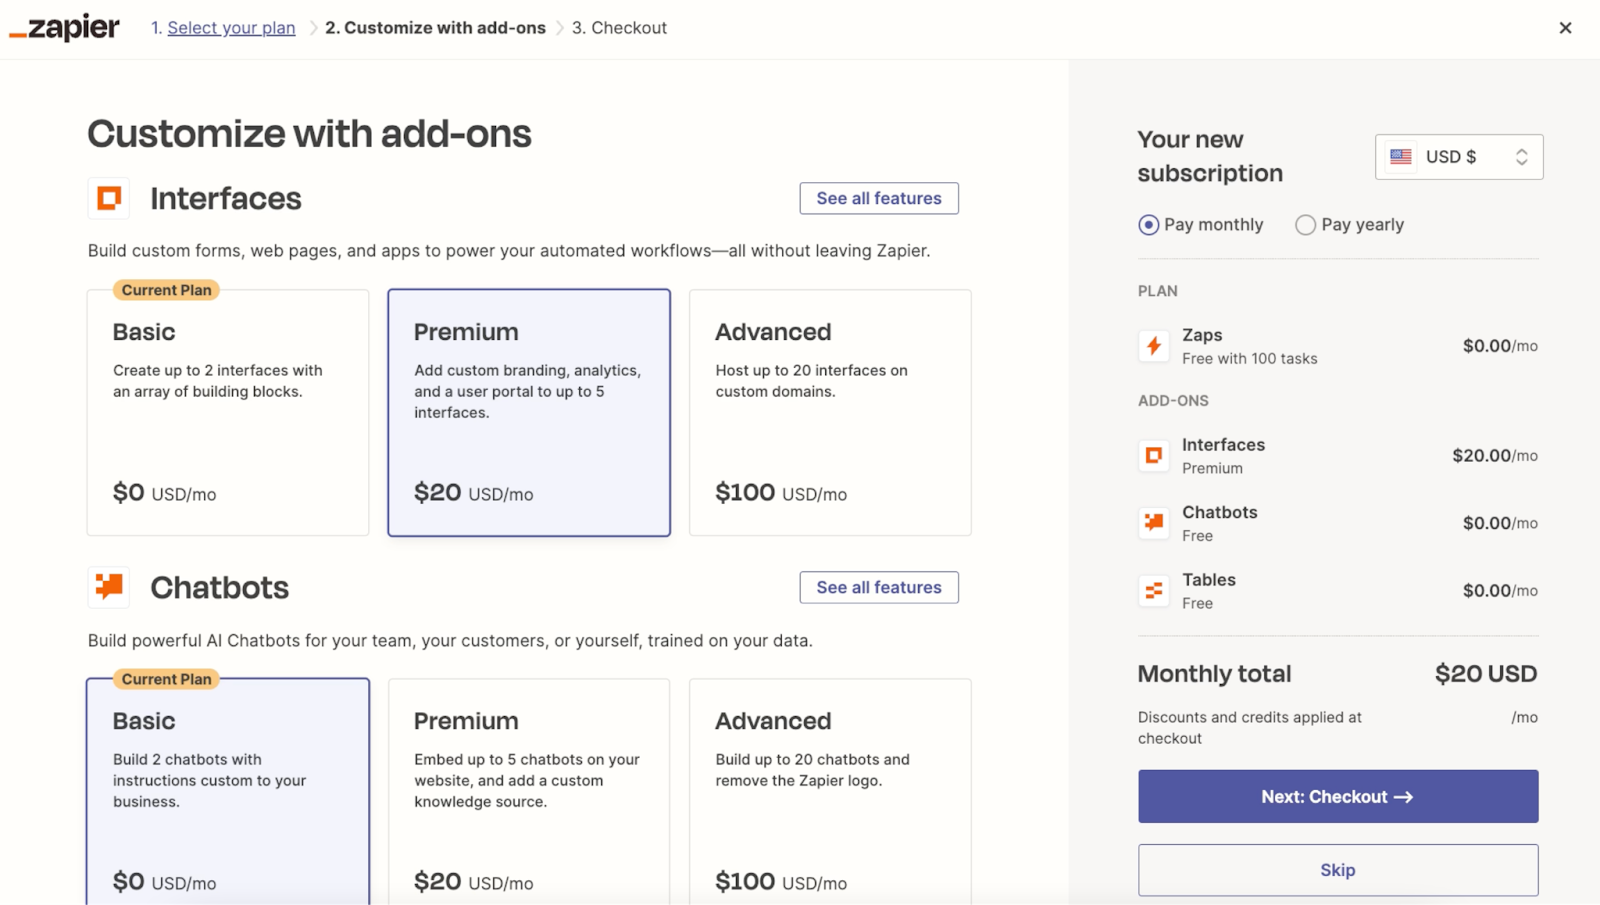Viewport: 1600px width, 905px height.
Task: Click the Your new subscription heading
Action: click(x=1210, y=156)
